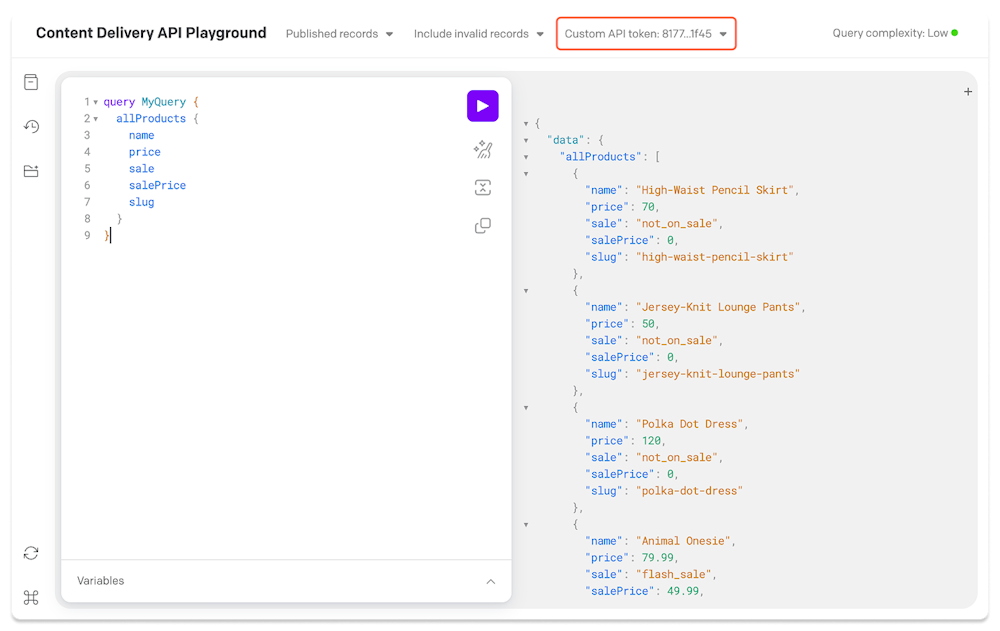The height and width of the screenshot is (631, 1000).
Task: Click the salePrice field in the query editor
Action: pos(157,185)
